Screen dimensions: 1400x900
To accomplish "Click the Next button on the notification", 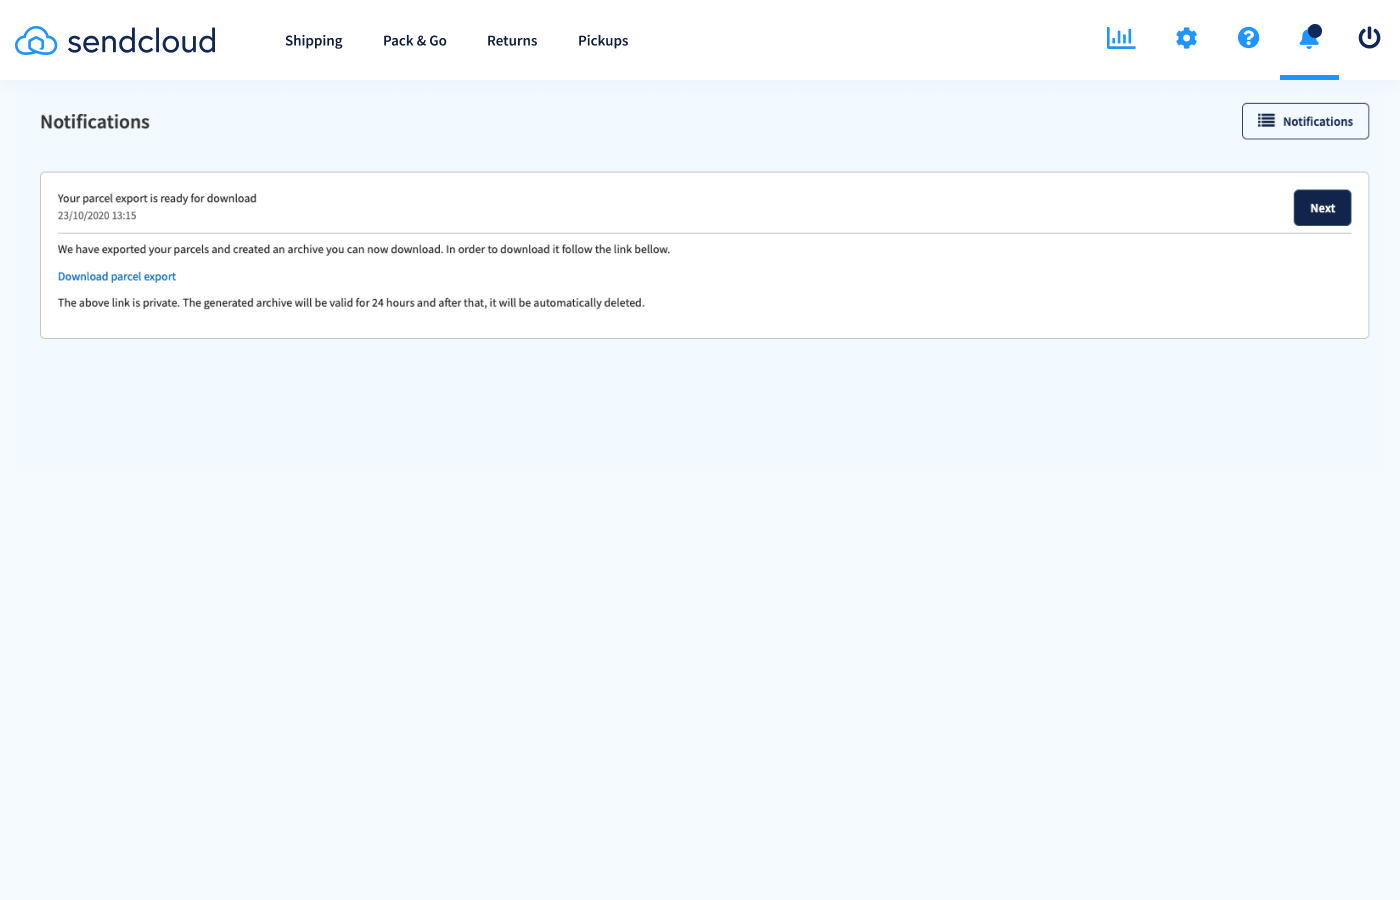I will (x=1322, y=207).
